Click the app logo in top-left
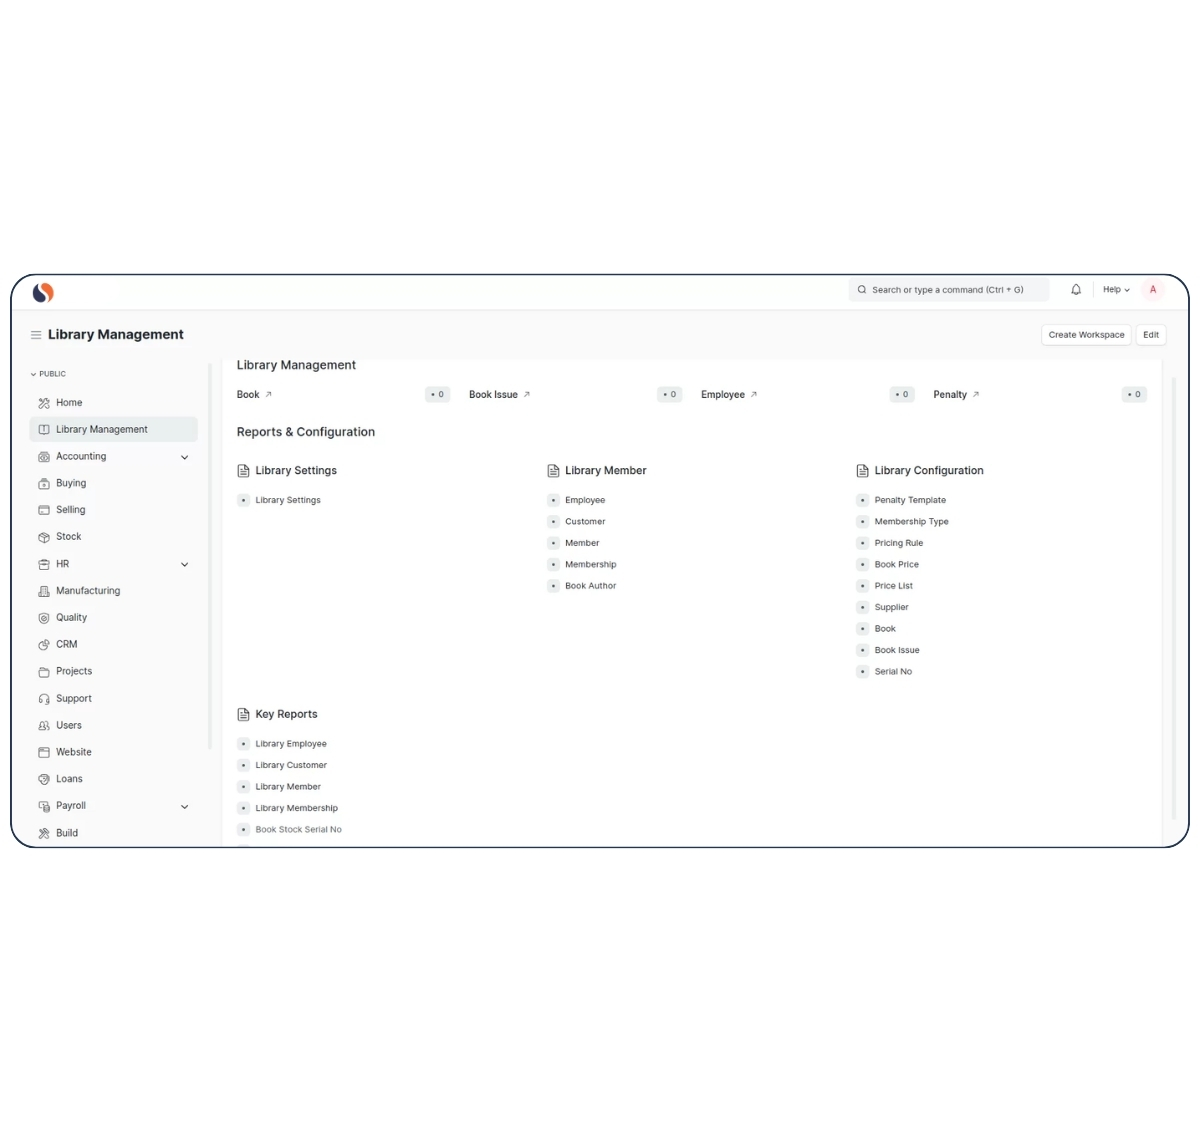The image size is (1200, 1122). (x=43, y=292)
